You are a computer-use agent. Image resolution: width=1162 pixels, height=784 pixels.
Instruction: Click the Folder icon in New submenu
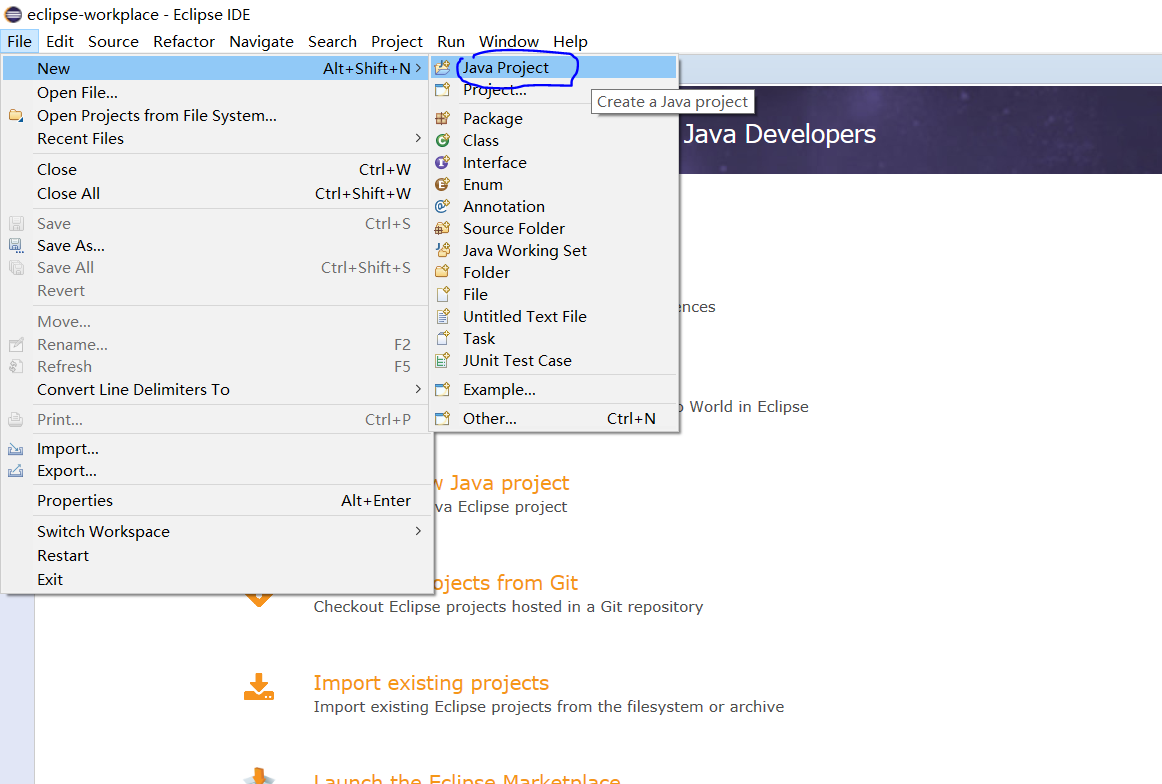click(x=442, y=273)
